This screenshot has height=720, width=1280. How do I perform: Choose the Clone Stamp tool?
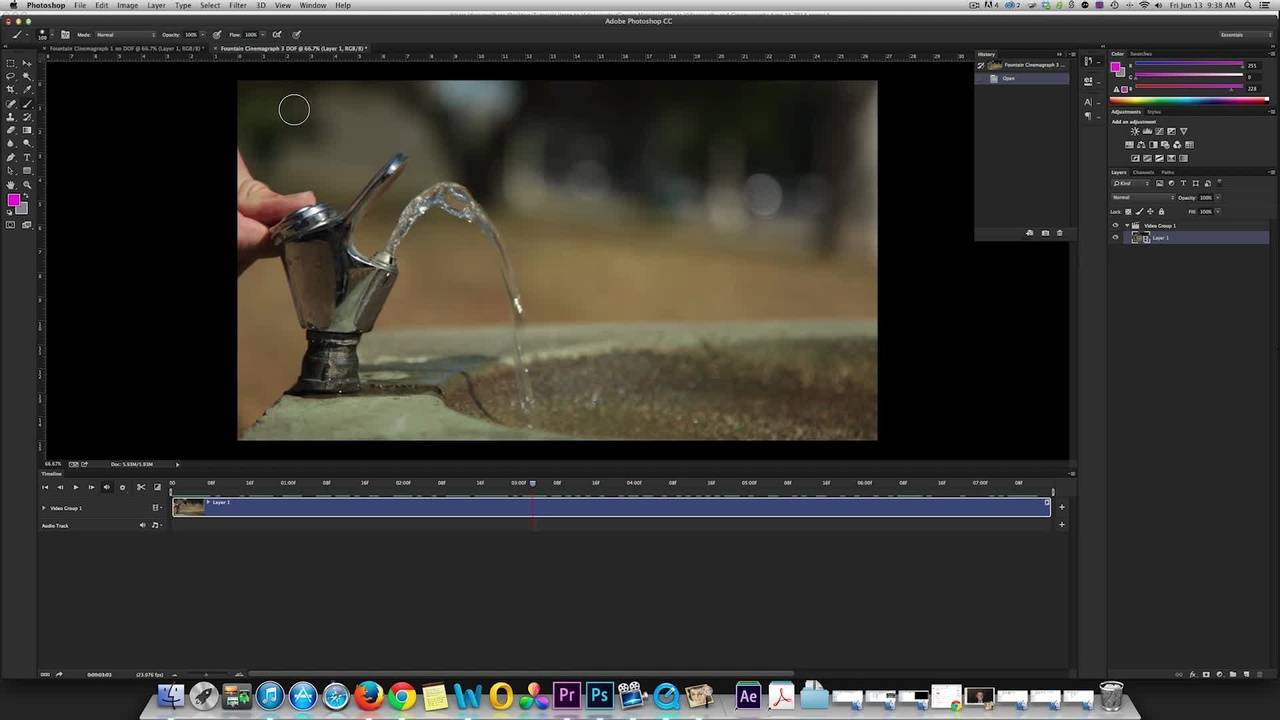click(11, 117)
